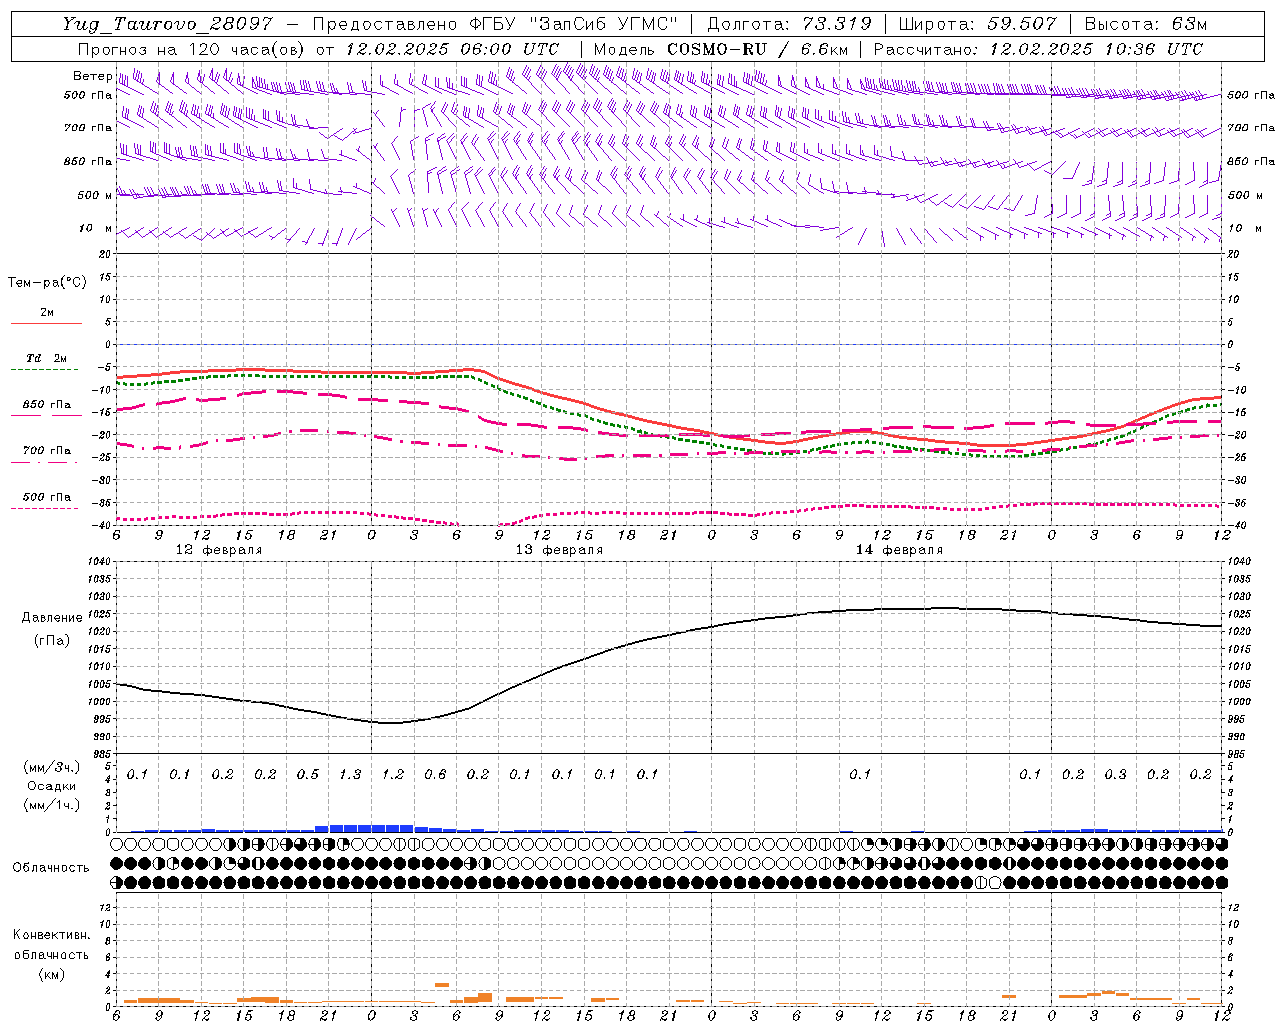This screenshot has height=1024, width=1280.
Task: Click the '13 февраля' date label
Action: click(559, 550)
